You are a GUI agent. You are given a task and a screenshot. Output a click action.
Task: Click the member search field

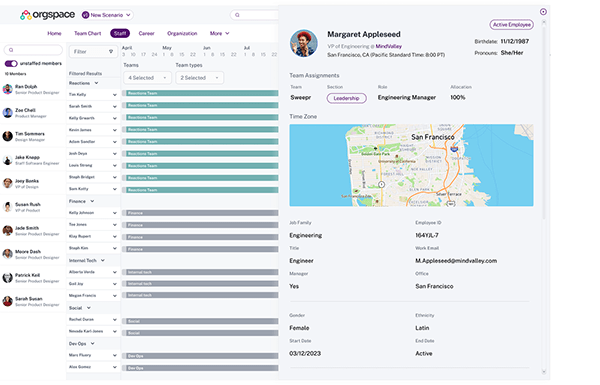33,50
